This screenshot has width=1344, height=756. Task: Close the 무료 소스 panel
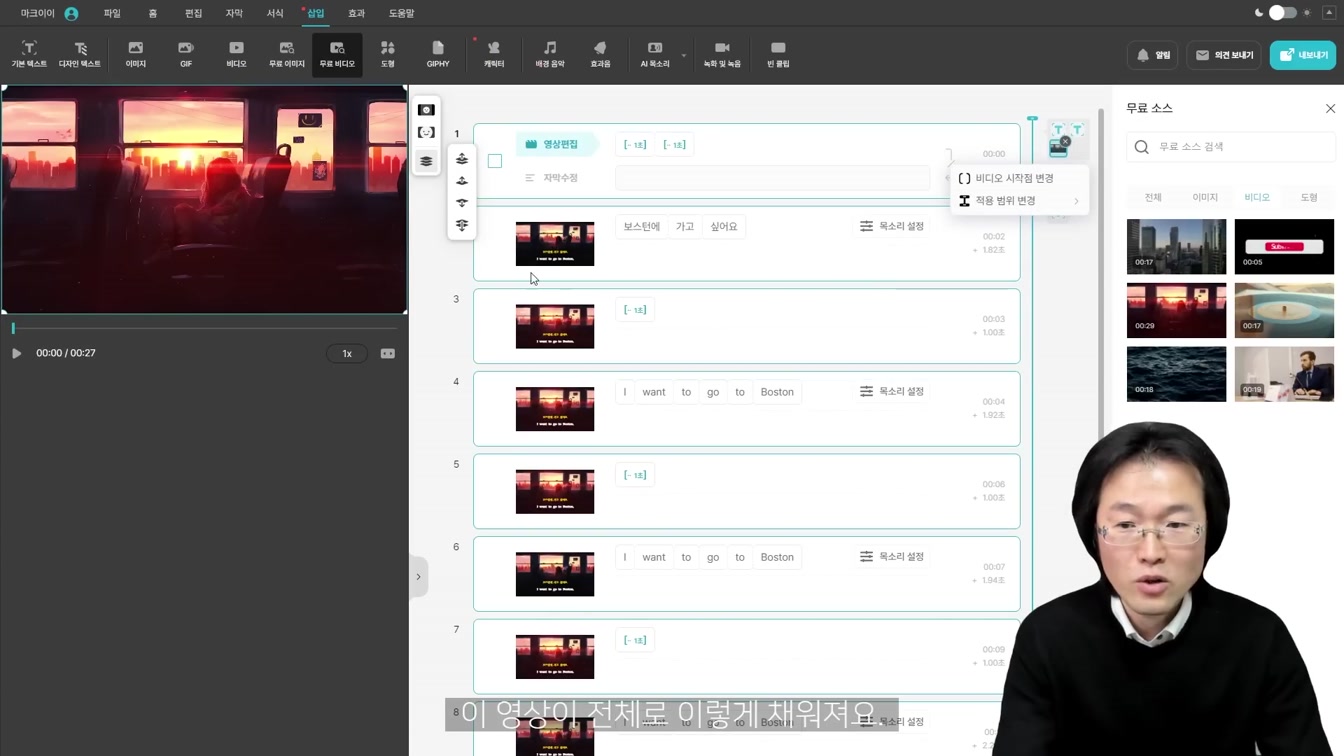coord(1330,108)
